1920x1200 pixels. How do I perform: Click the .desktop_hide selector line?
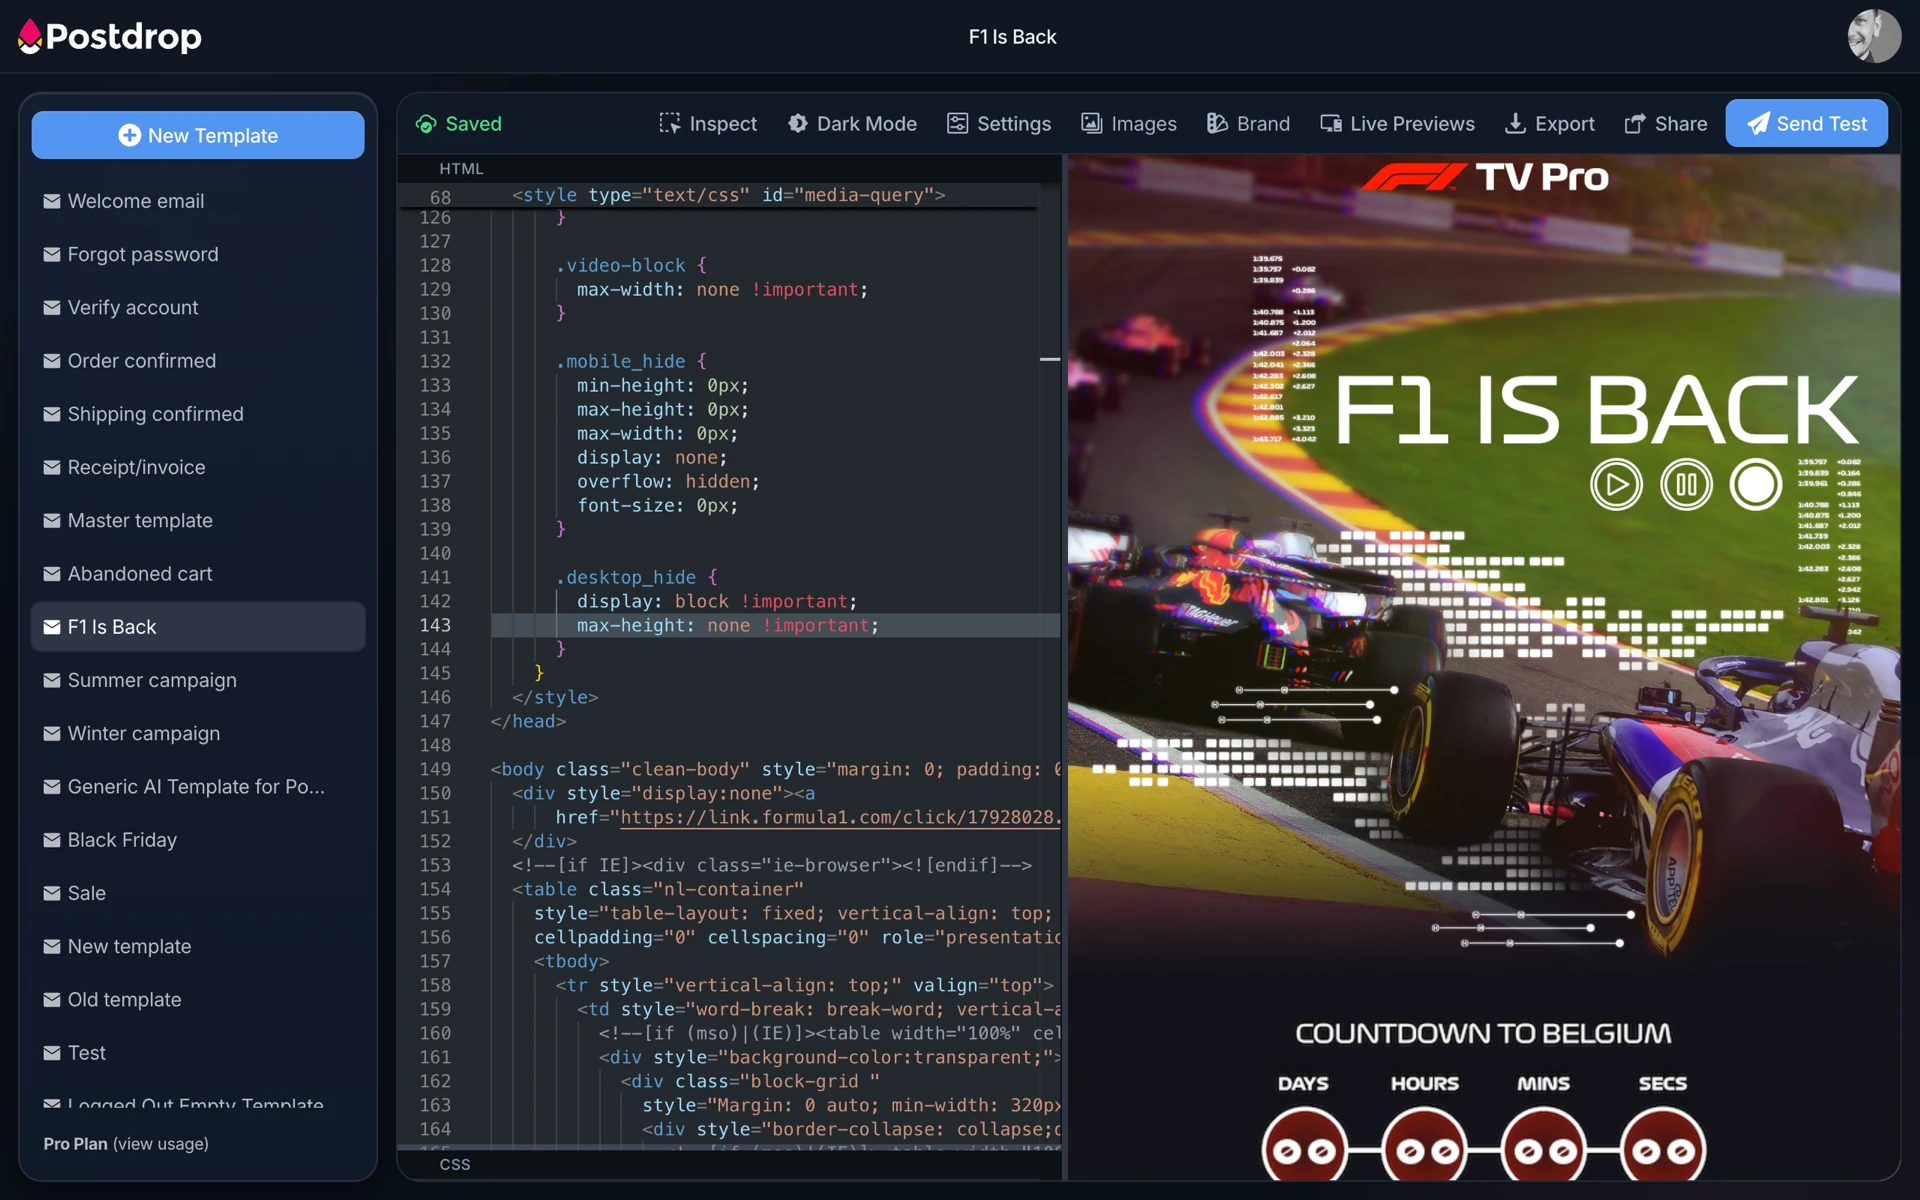pos(636,578)
